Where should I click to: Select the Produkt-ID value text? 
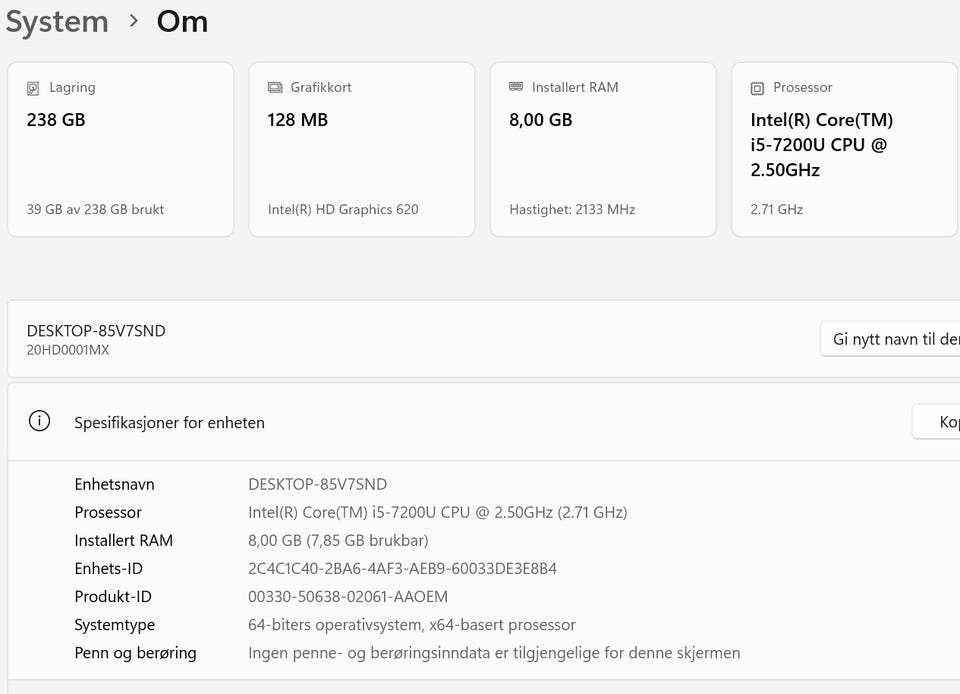(347, 597)
